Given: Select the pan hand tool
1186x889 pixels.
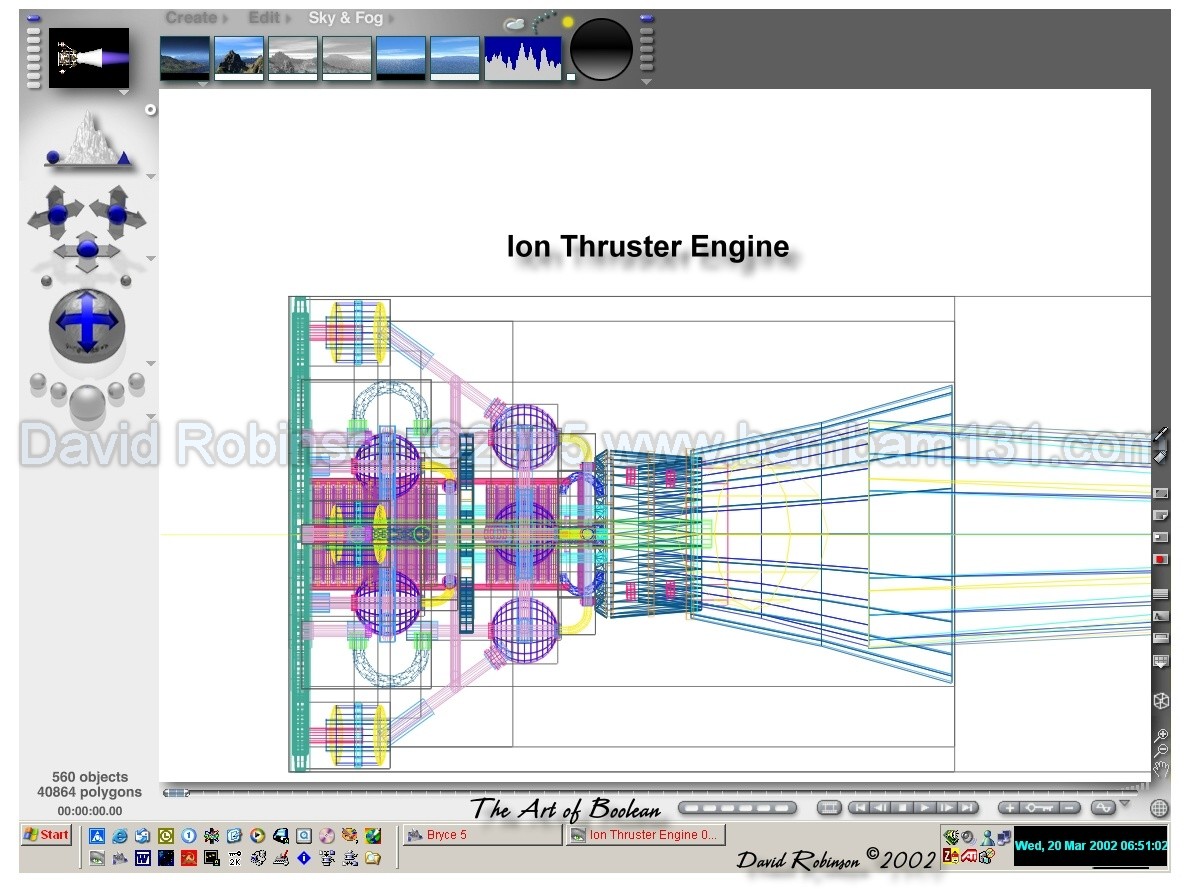Looking at the screenshot, I should tap(1161, 770).
